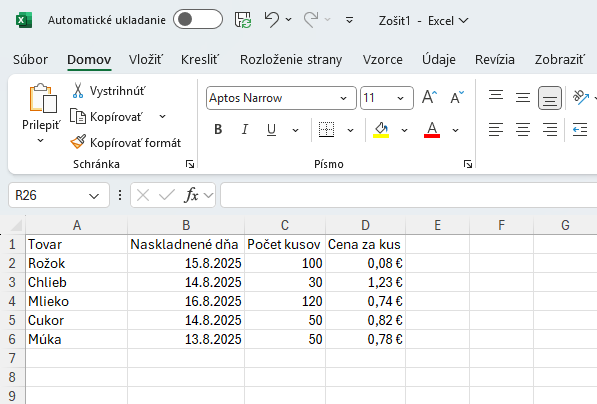Click the Name Box showing R26
Screen dimensions: 597x404
(48, 195)
